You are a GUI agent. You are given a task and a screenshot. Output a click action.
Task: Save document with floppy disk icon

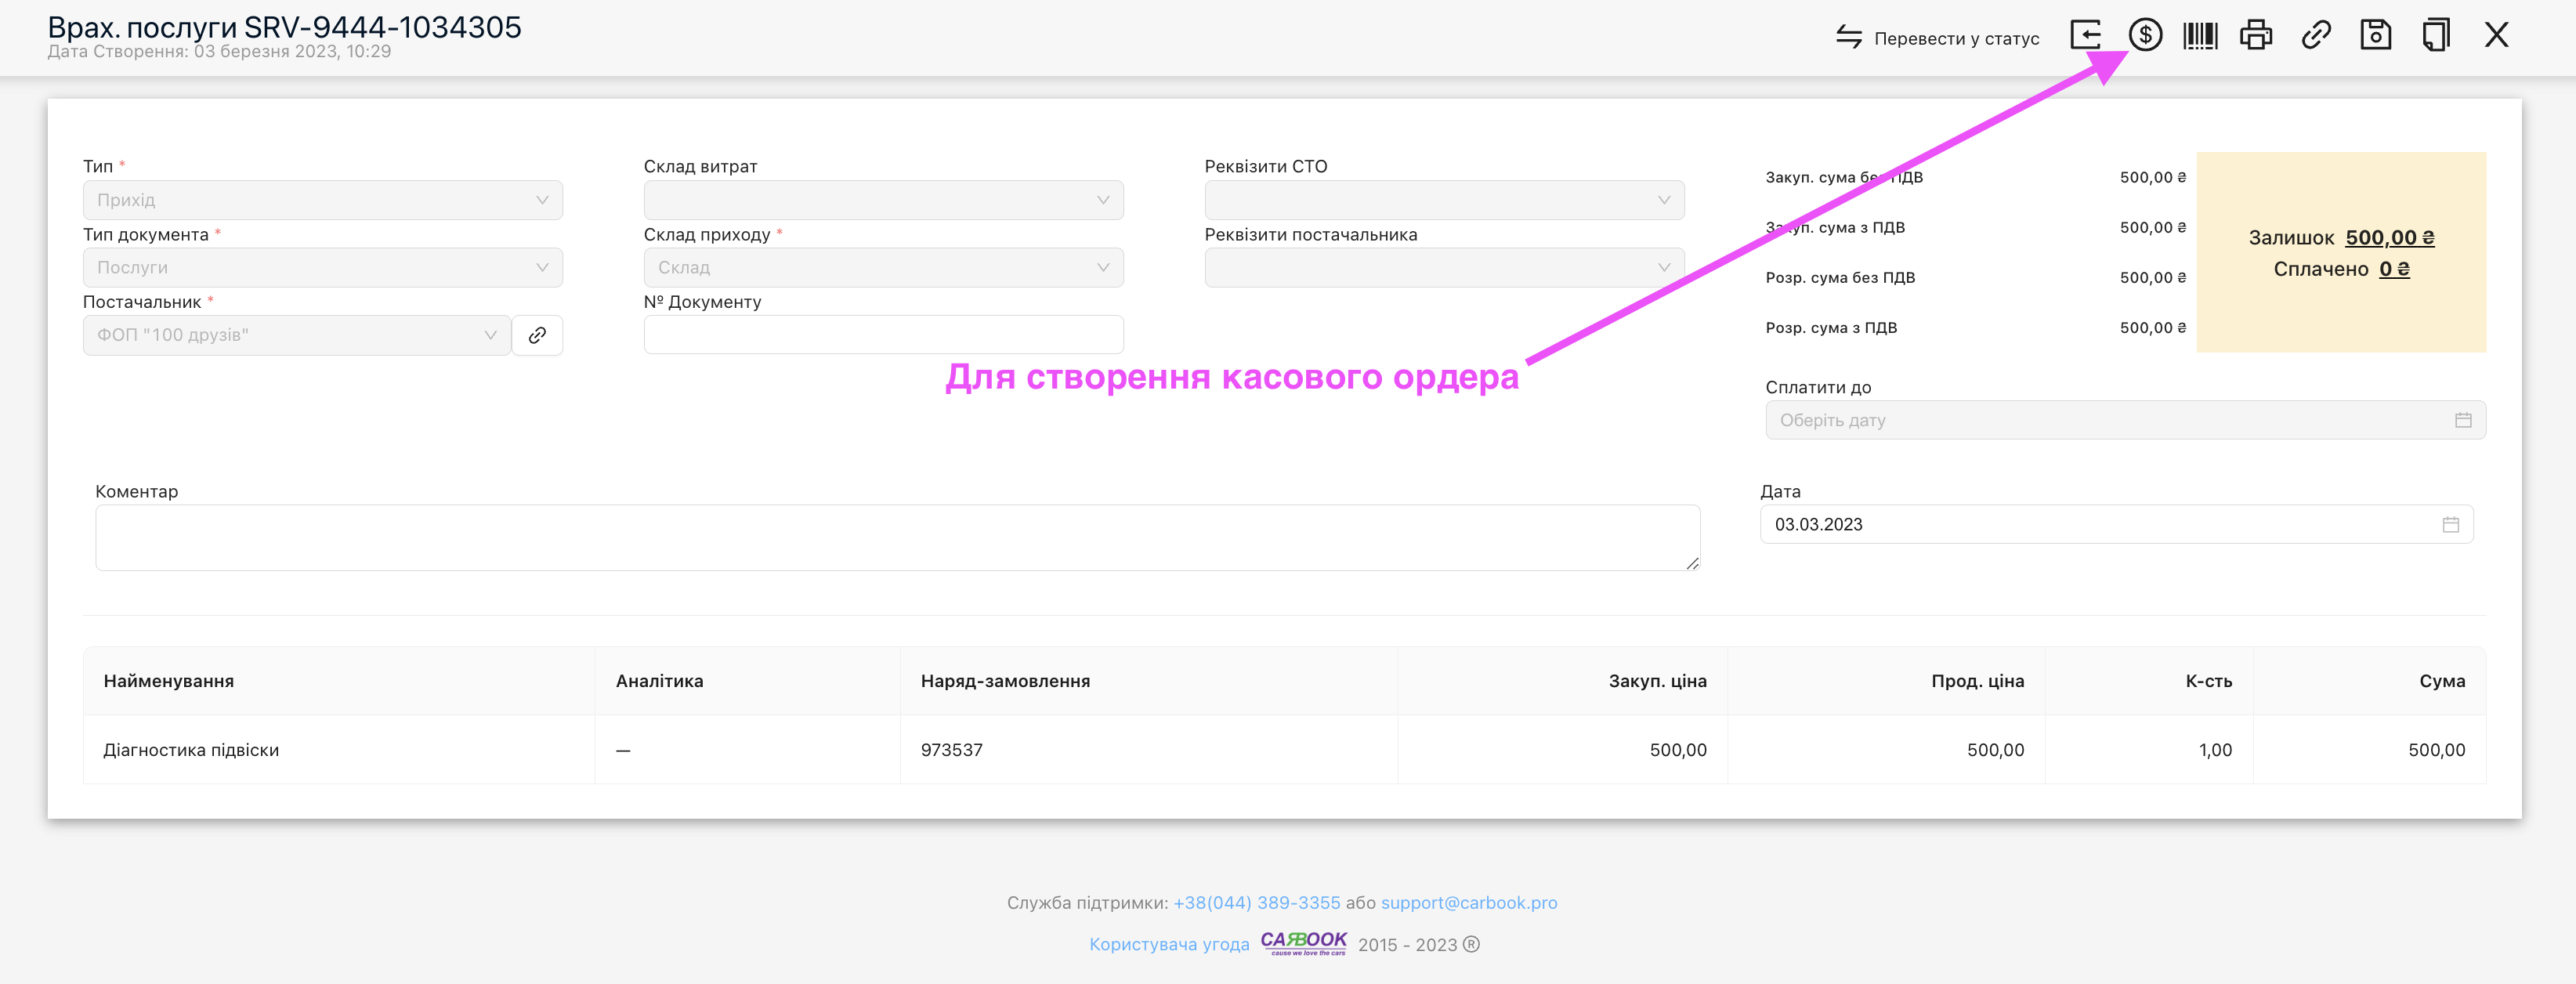2376,36
